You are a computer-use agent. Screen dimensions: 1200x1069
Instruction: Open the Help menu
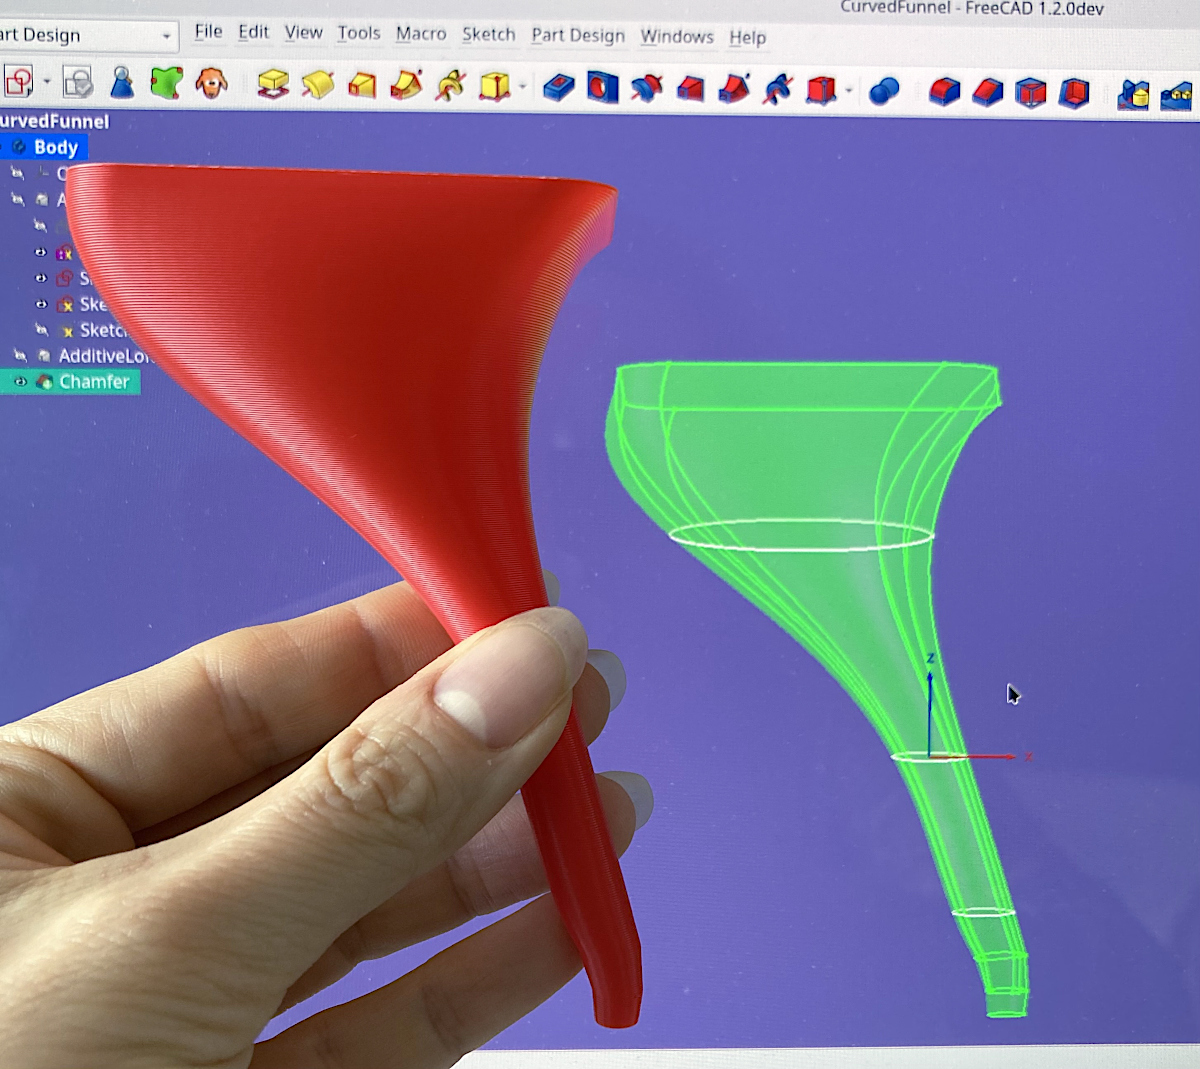[x=748, y=38]
